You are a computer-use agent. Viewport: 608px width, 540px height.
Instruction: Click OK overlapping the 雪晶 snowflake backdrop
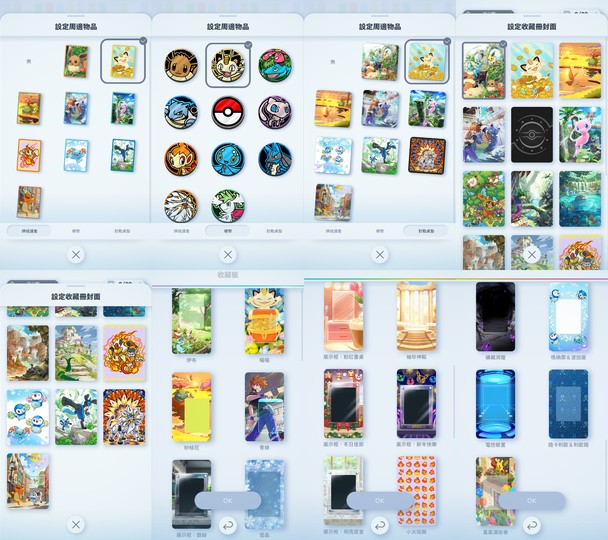pyautogui.click(x=228, y=500)
